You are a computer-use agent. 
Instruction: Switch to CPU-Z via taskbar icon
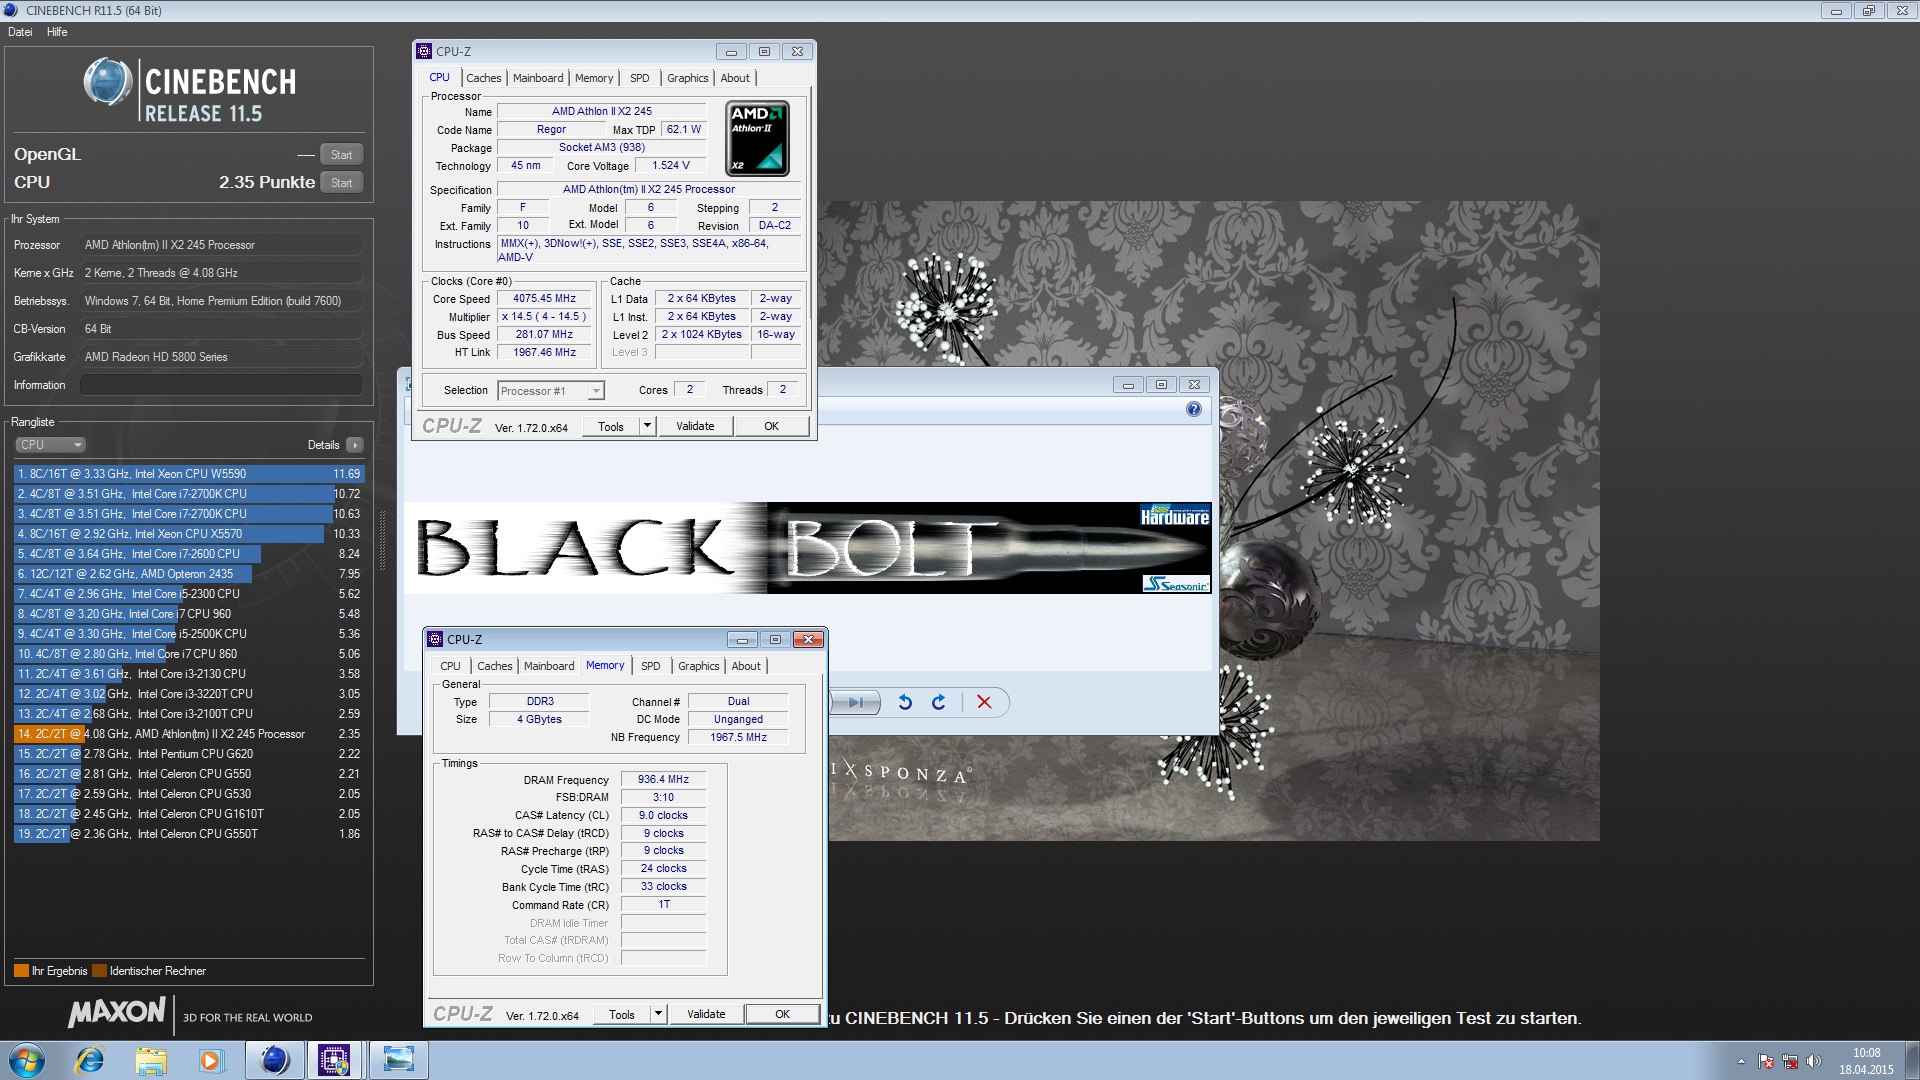click(x=335, y=1060)
